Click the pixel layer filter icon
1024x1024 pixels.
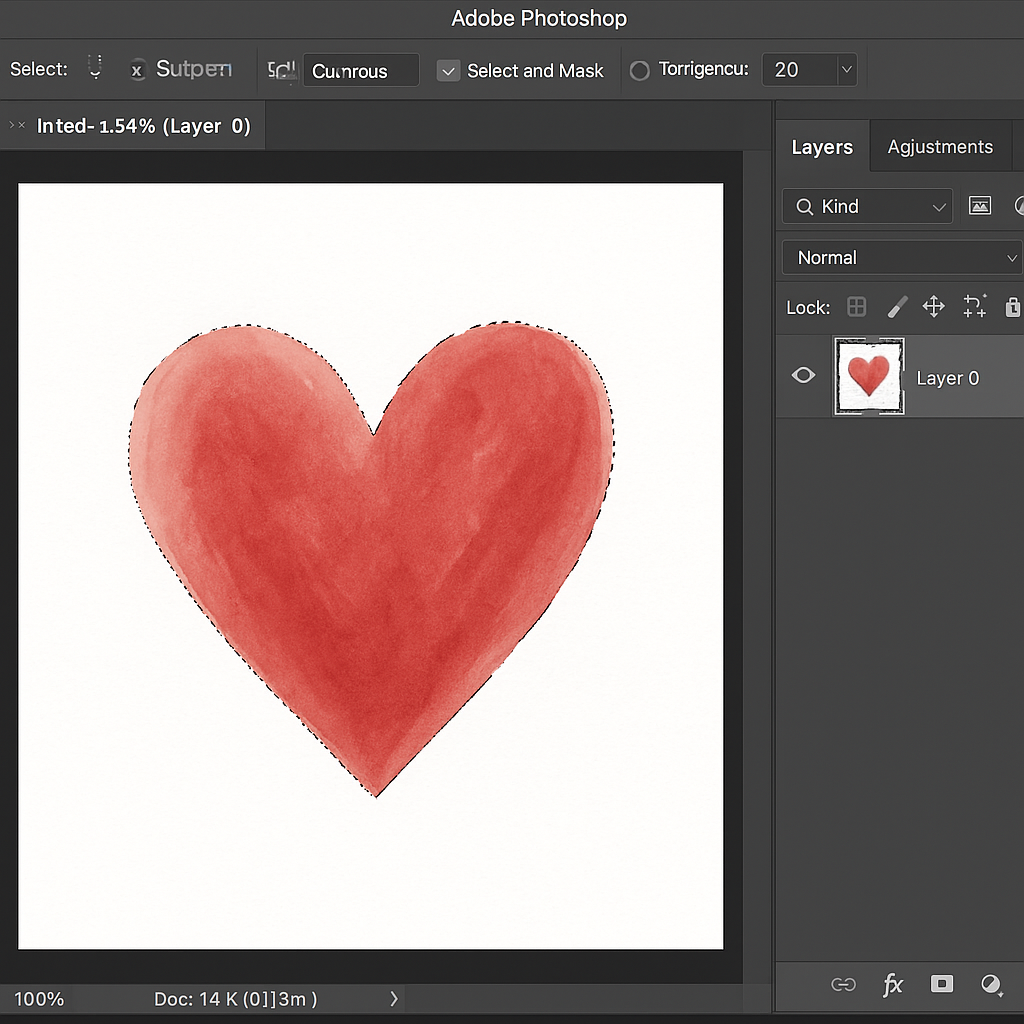[980, 206]
